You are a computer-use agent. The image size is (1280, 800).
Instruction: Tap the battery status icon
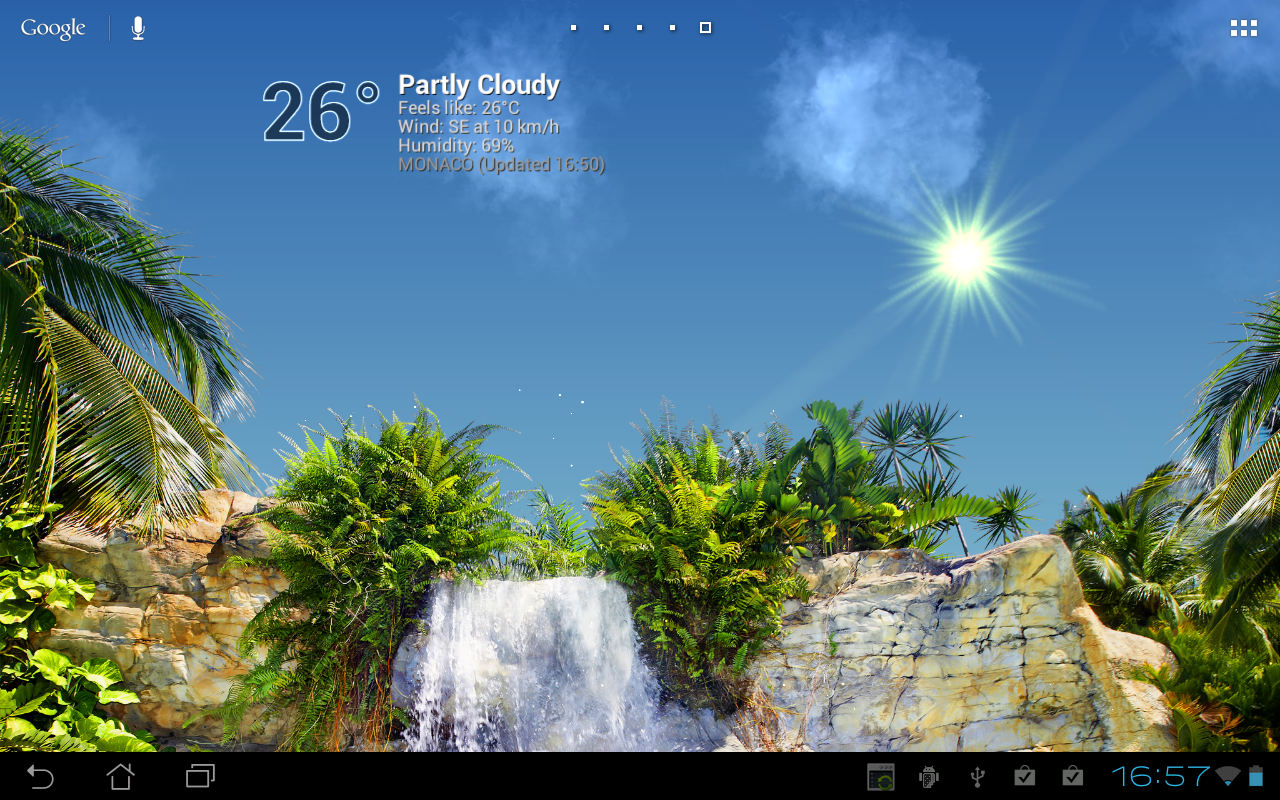(1256, 776)
